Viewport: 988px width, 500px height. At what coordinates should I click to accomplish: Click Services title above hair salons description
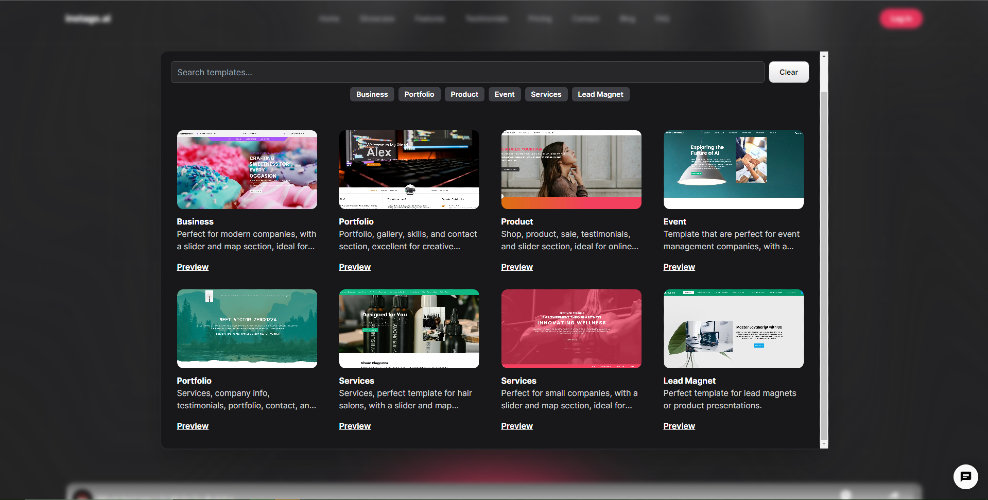click(357, 381)
